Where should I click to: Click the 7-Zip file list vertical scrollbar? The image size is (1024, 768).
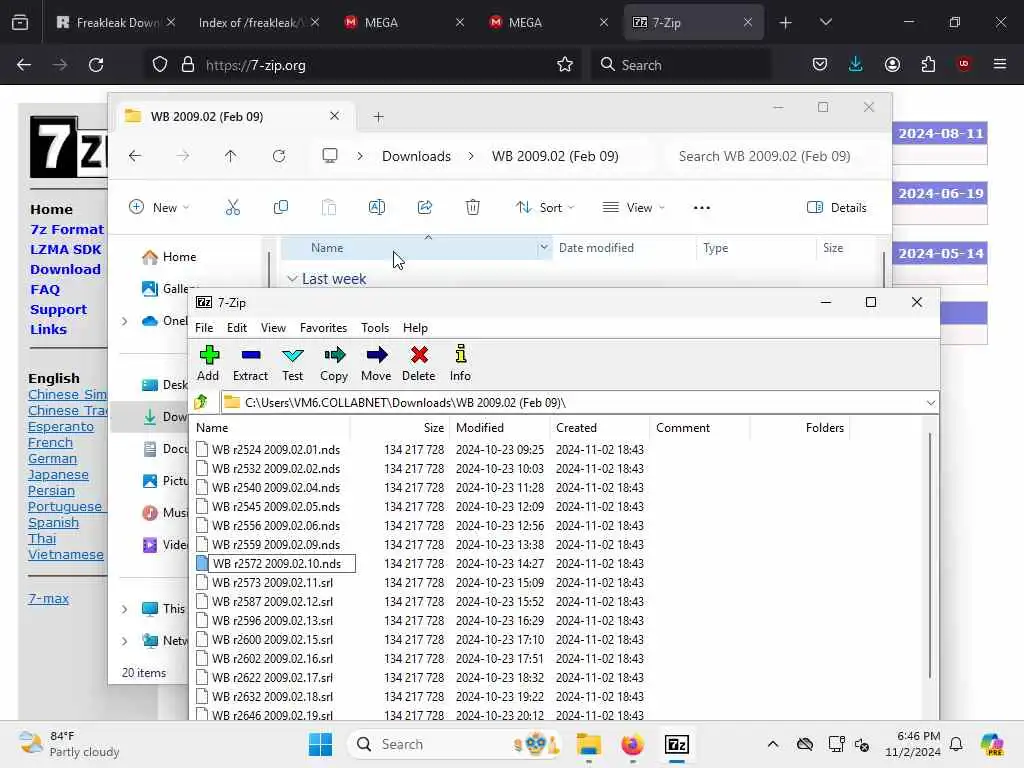930,555
